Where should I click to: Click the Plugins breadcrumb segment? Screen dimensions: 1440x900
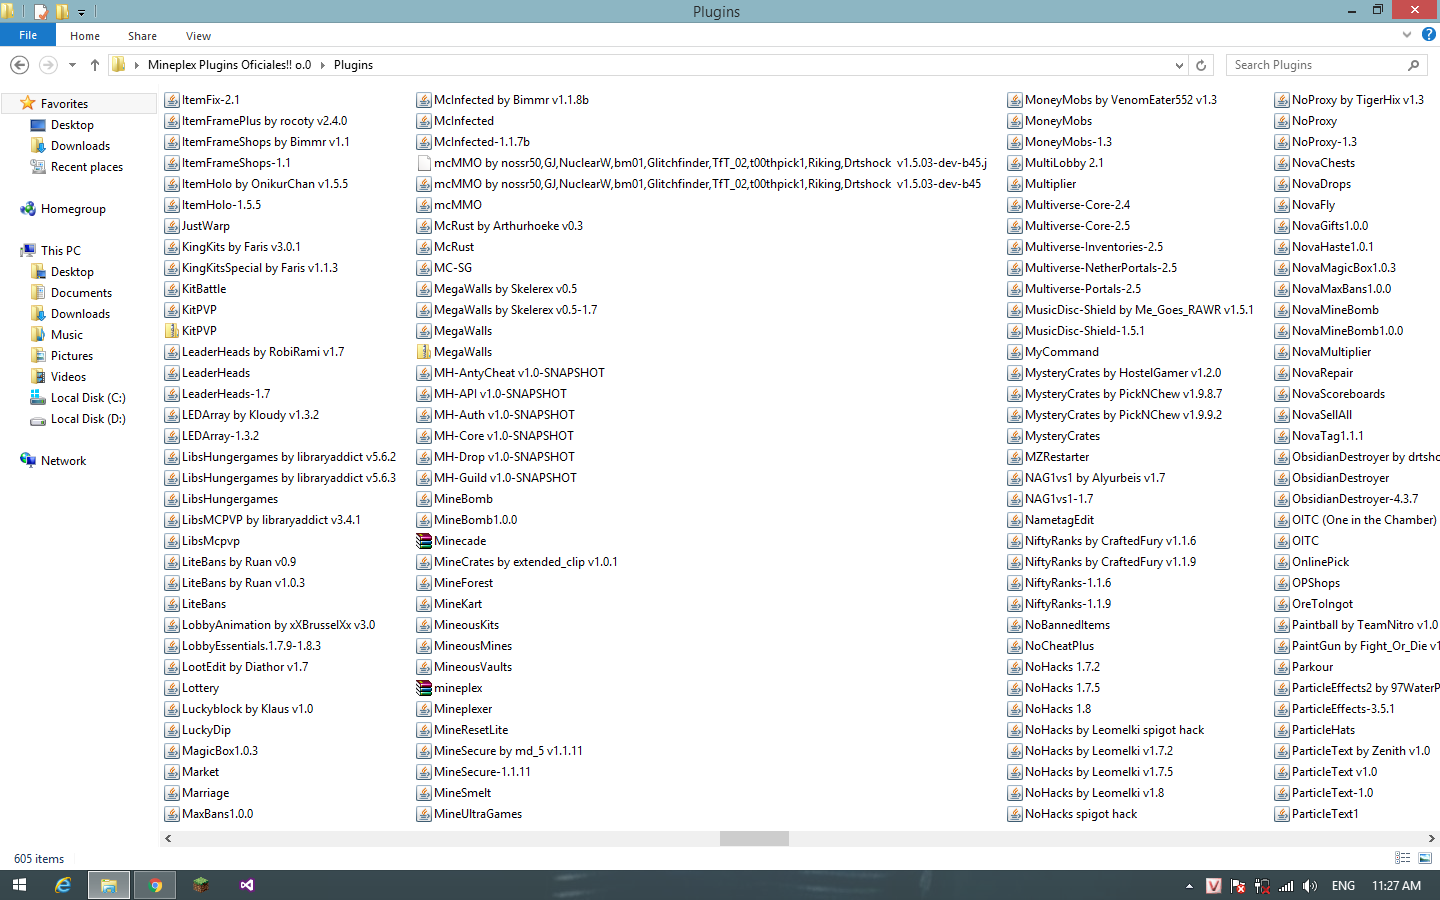tap(353, 65)
